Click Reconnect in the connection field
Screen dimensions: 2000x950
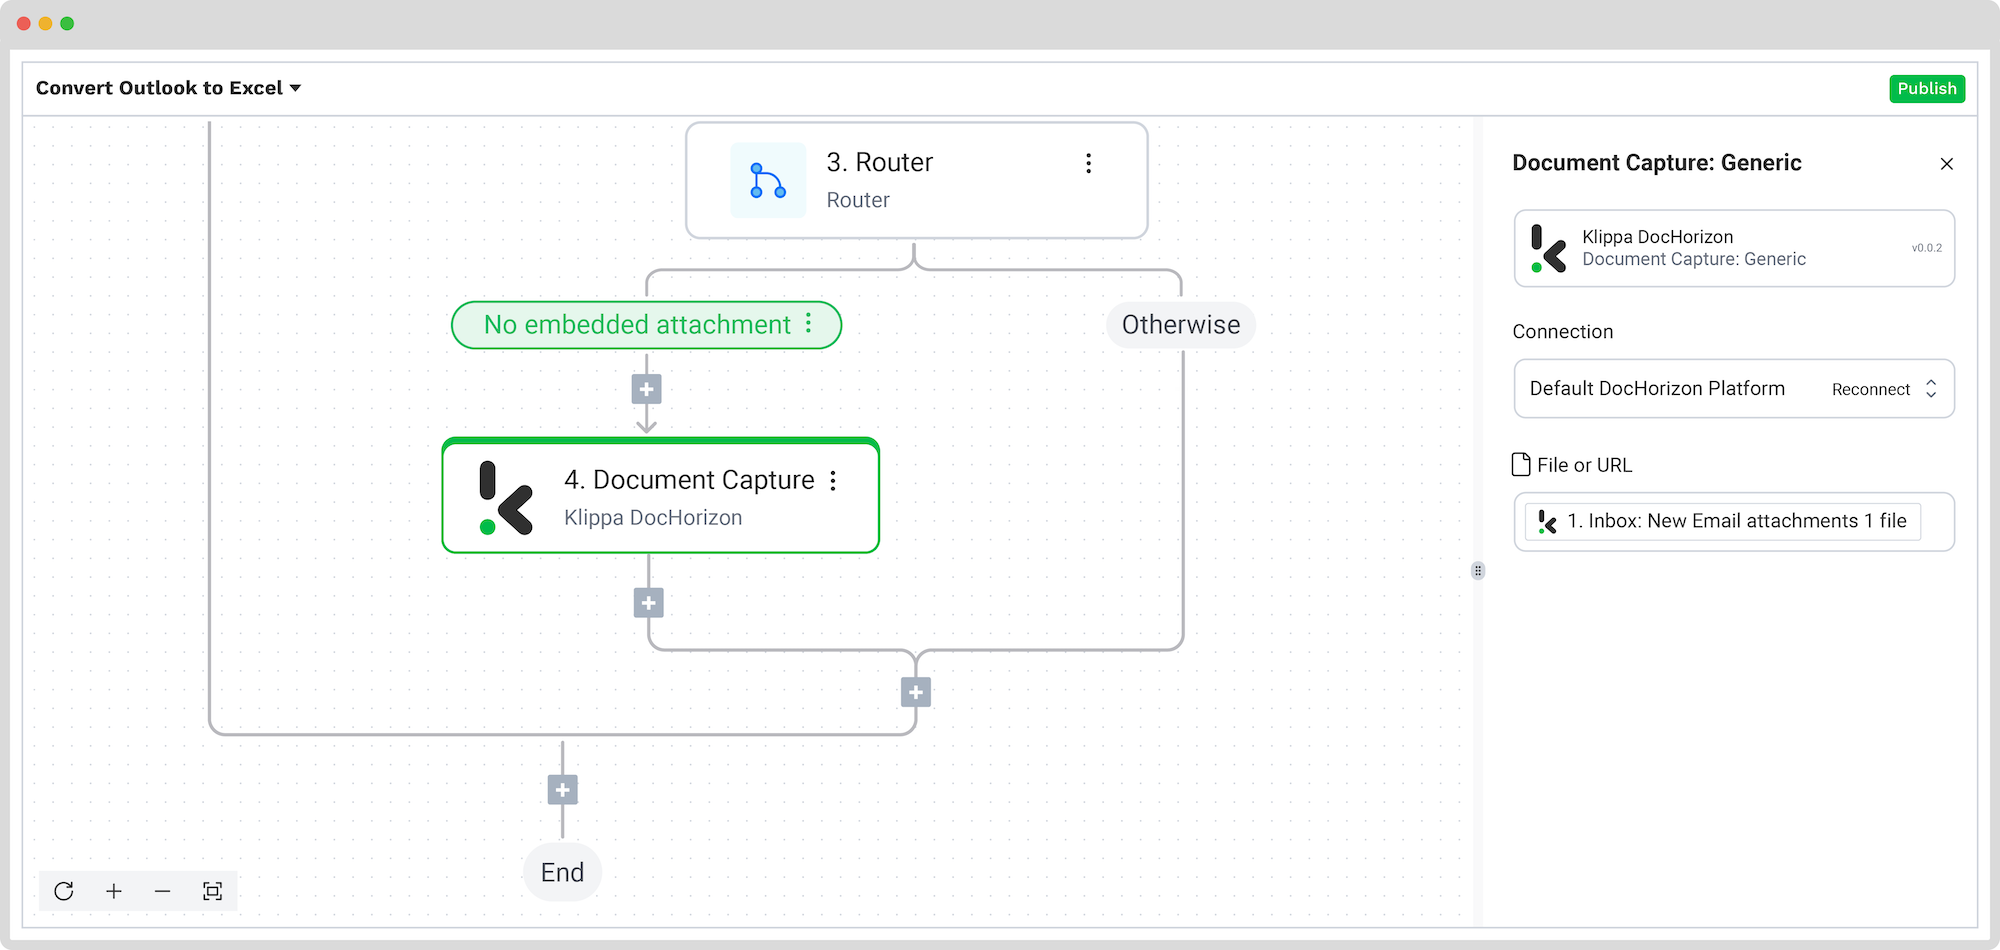tap(1871, 389)
